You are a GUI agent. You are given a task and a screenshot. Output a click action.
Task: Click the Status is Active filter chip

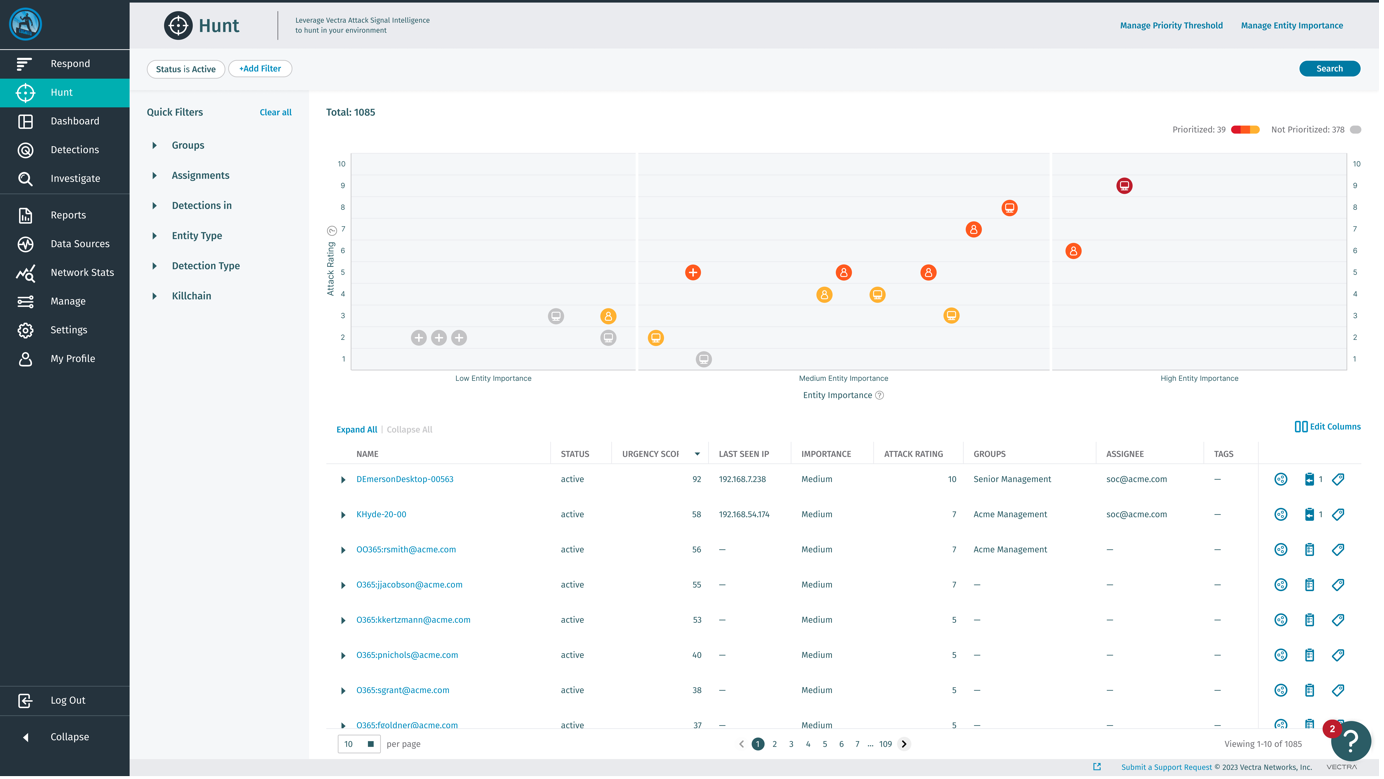pyautogui.click(x=185, y=68)
